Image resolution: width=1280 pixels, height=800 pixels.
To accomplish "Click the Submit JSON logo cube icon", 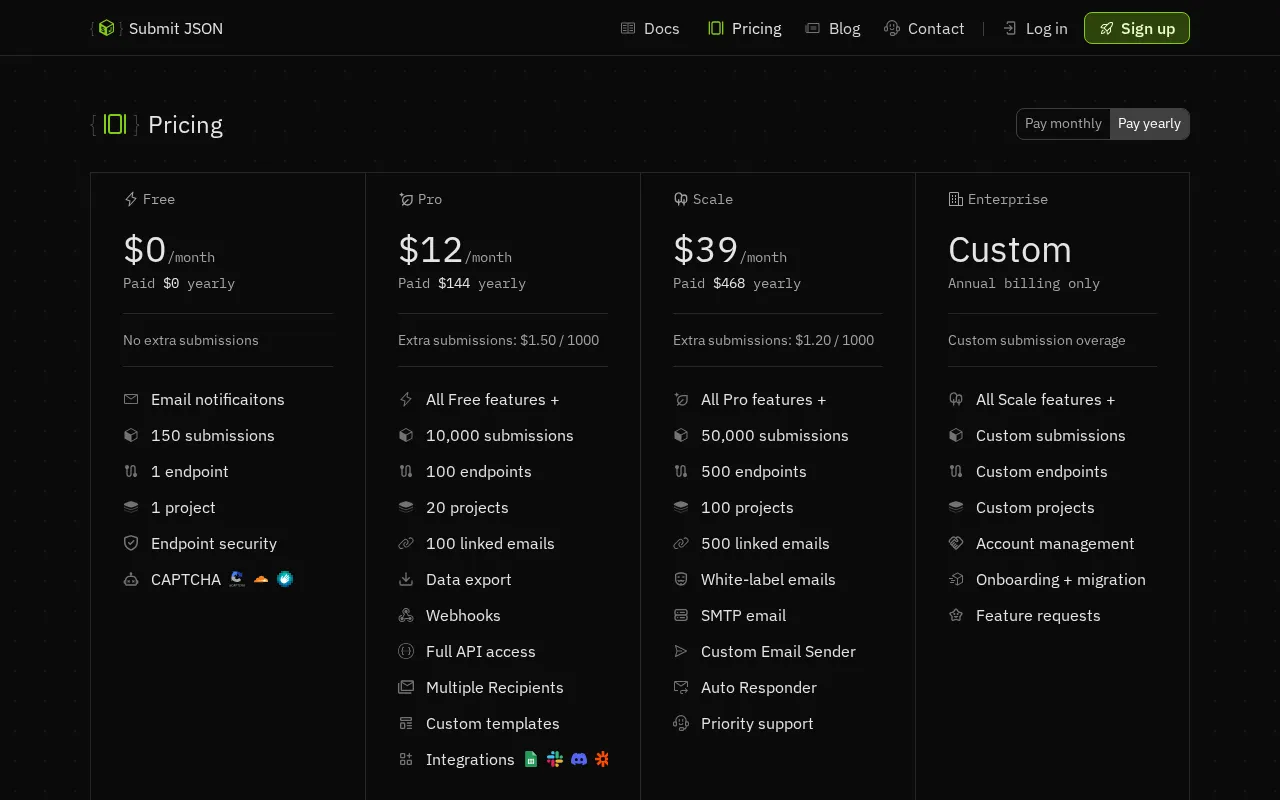I will [x=106, y=28].
